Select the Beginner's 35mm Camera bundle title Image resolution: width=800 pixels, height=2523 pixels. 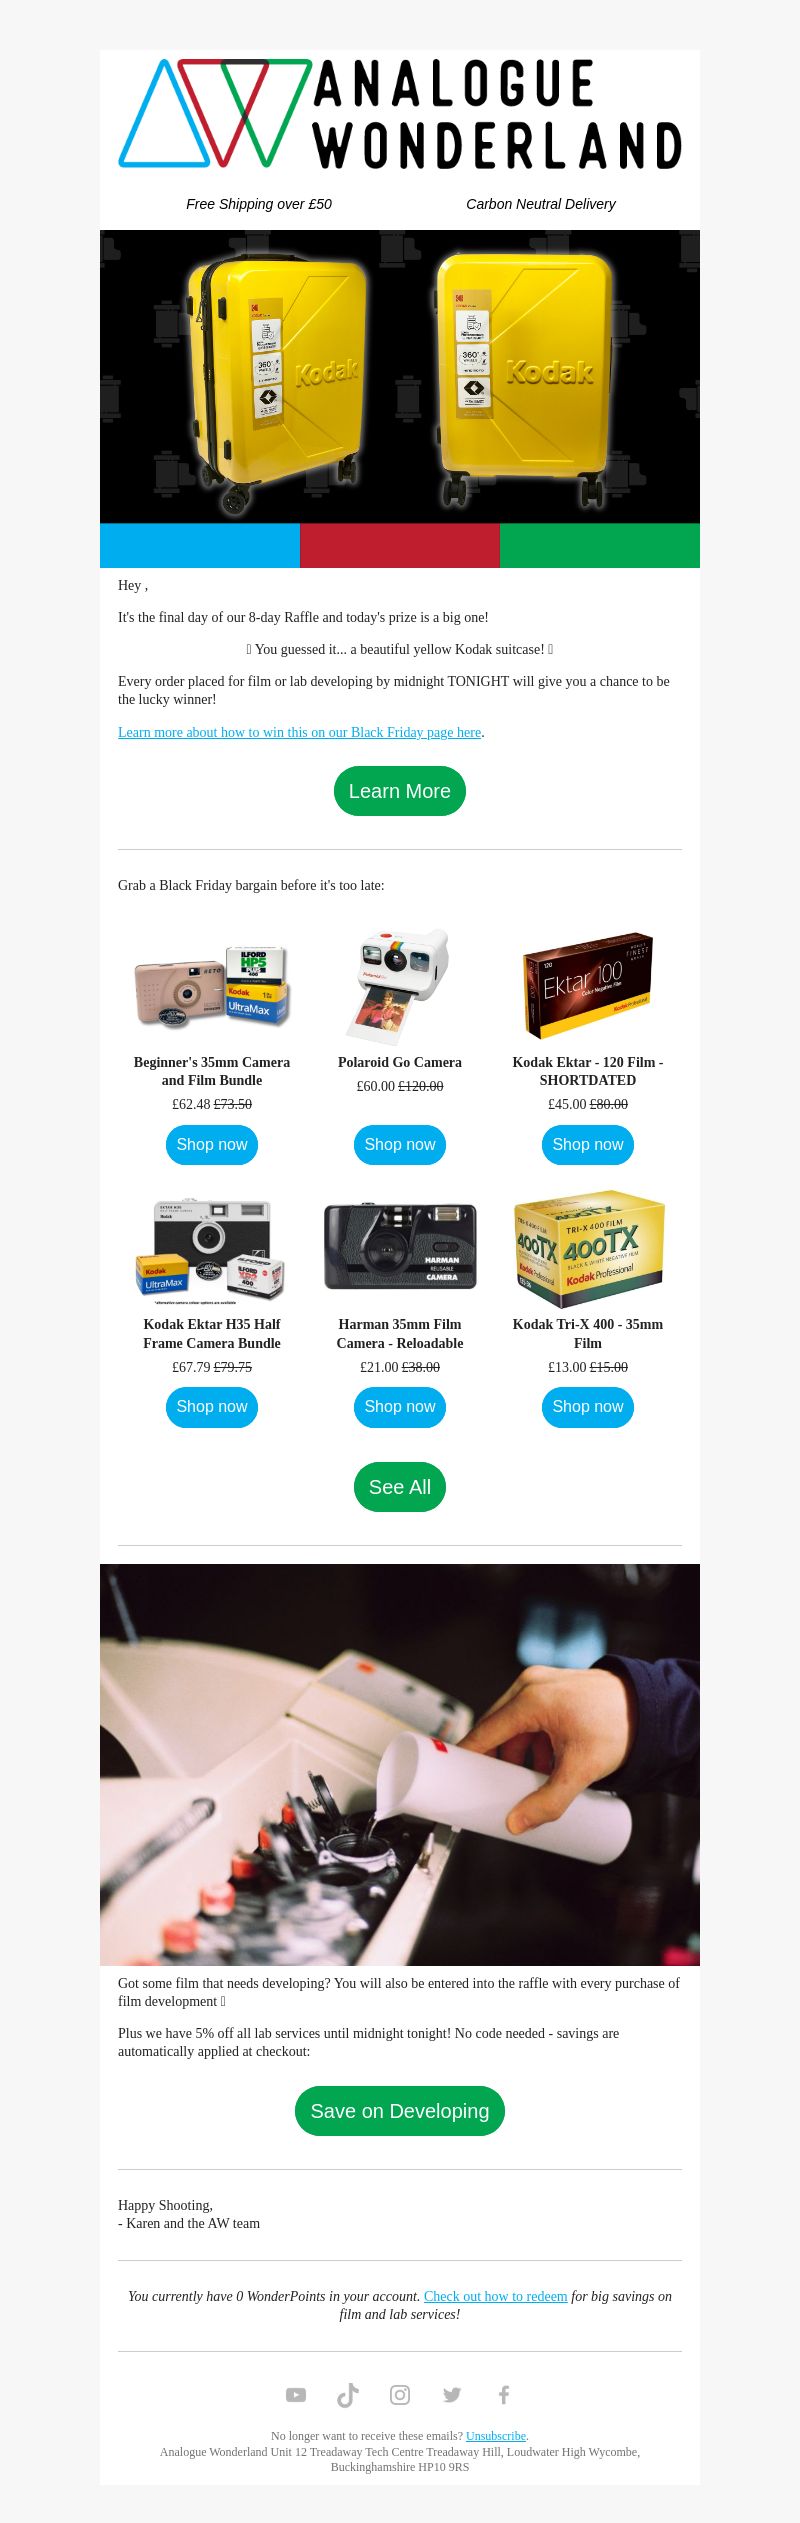[x=212, y=1071]
